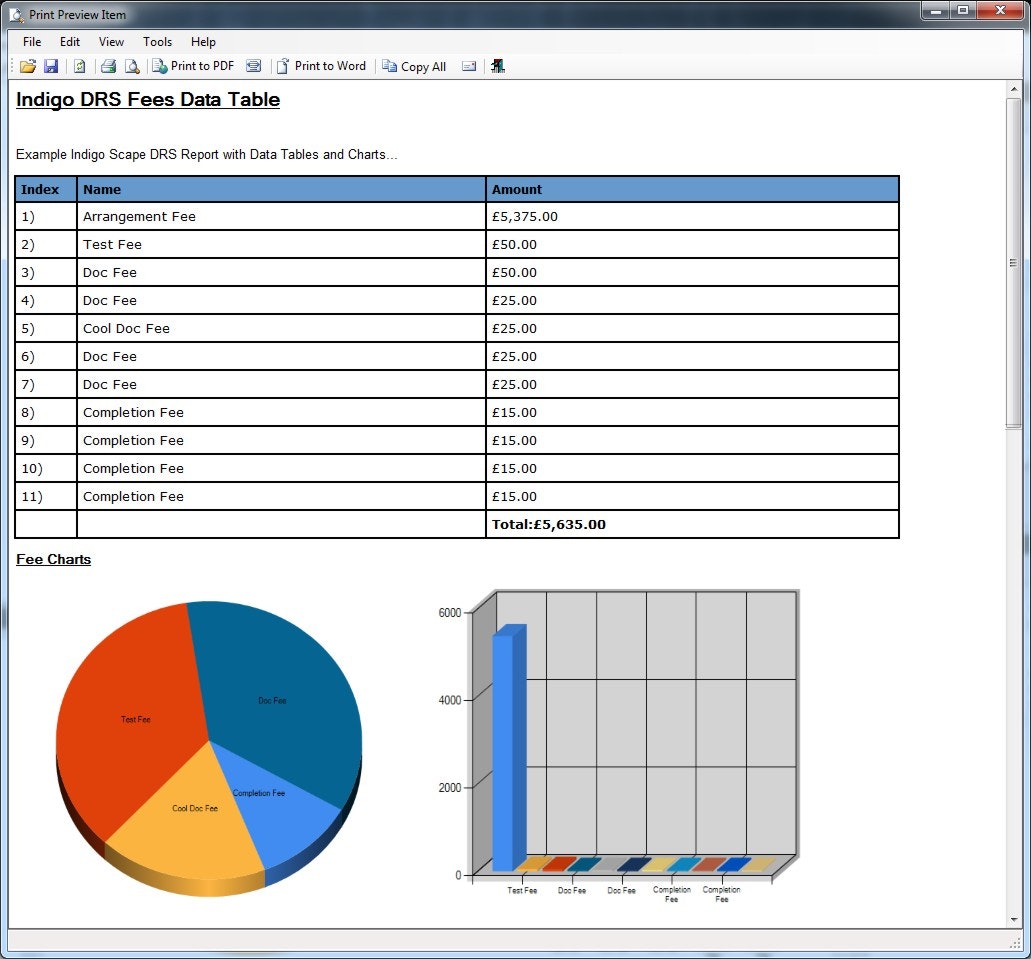
Task: Open the View menu
Action: pos(110,42)
